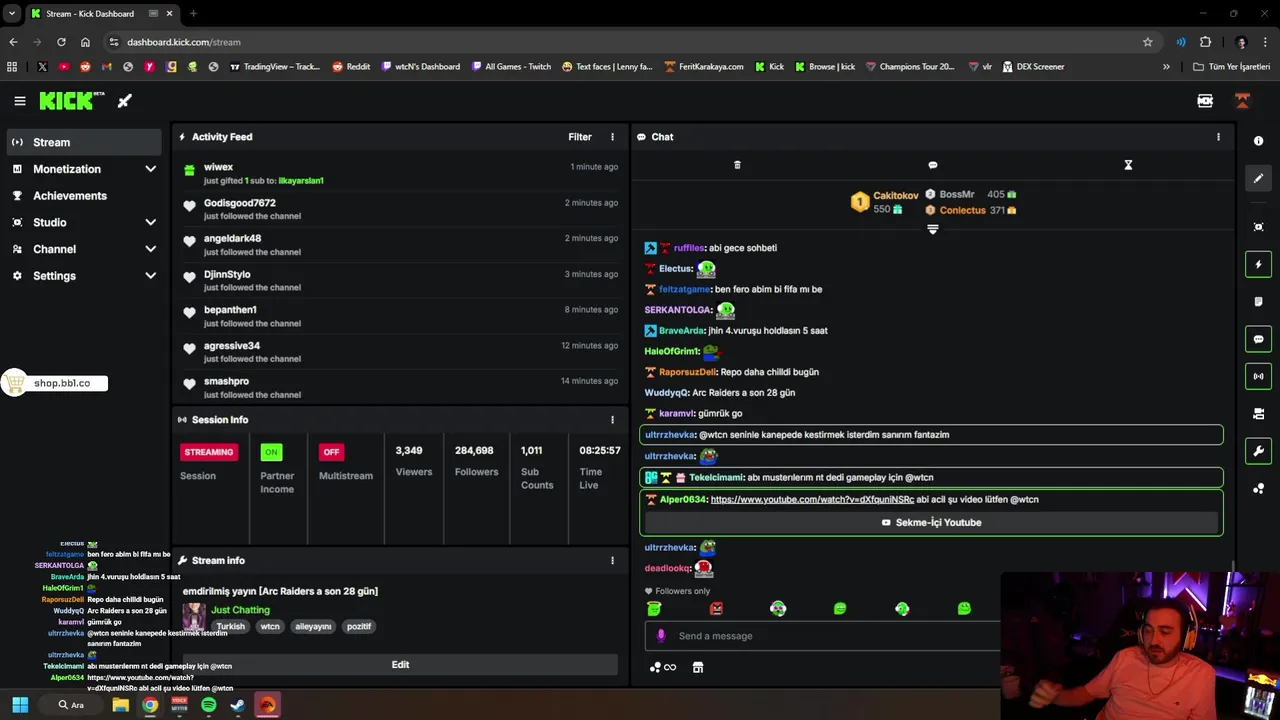Screen dimensions: 1280x720
Task: Click the channel points infinity icon below chat
Action: pyautogui.click(x=663, y=667)
